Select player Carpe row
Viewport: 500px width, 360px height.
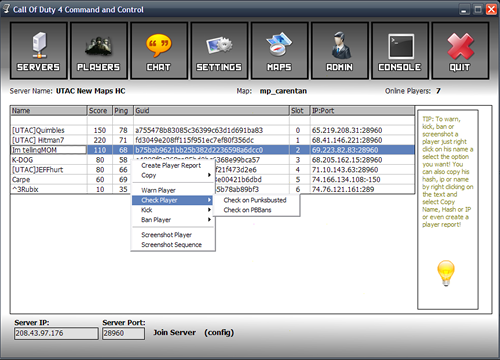pyautogui.click(x=213, y=179)
